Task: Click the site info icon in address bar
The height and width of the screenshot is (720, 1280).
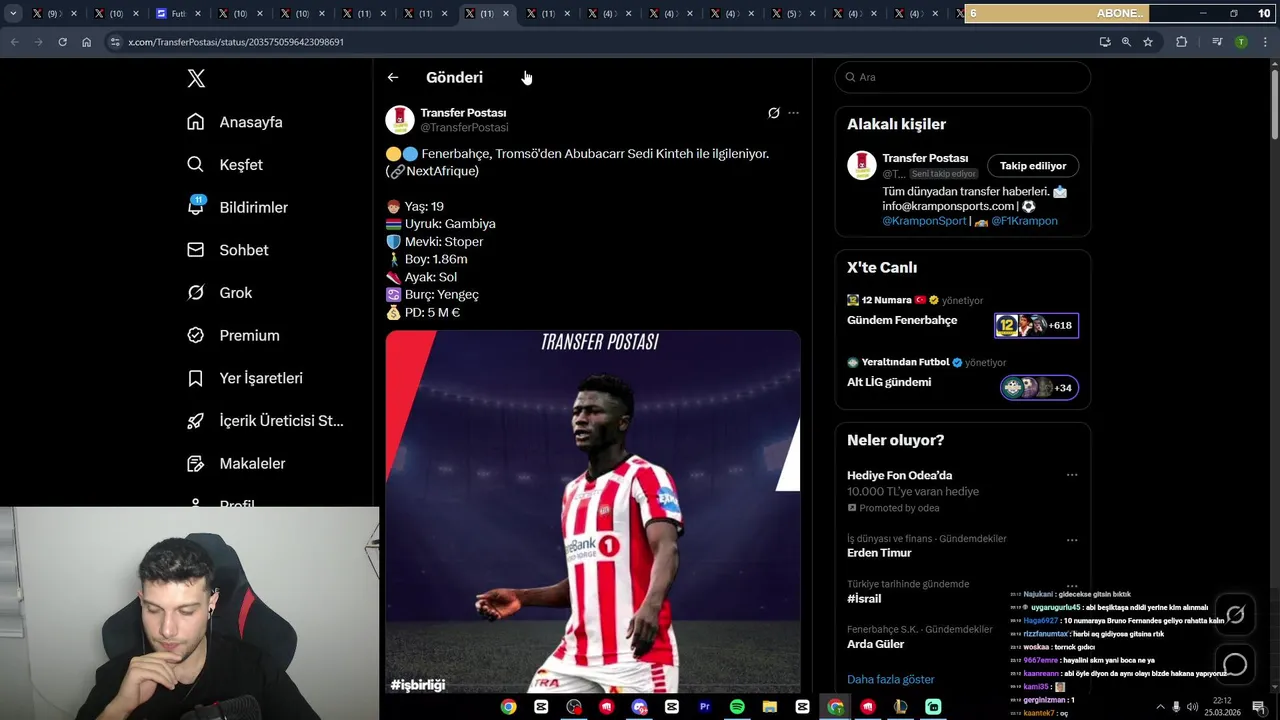Action: pyautogui.click(x=115, y=42)
